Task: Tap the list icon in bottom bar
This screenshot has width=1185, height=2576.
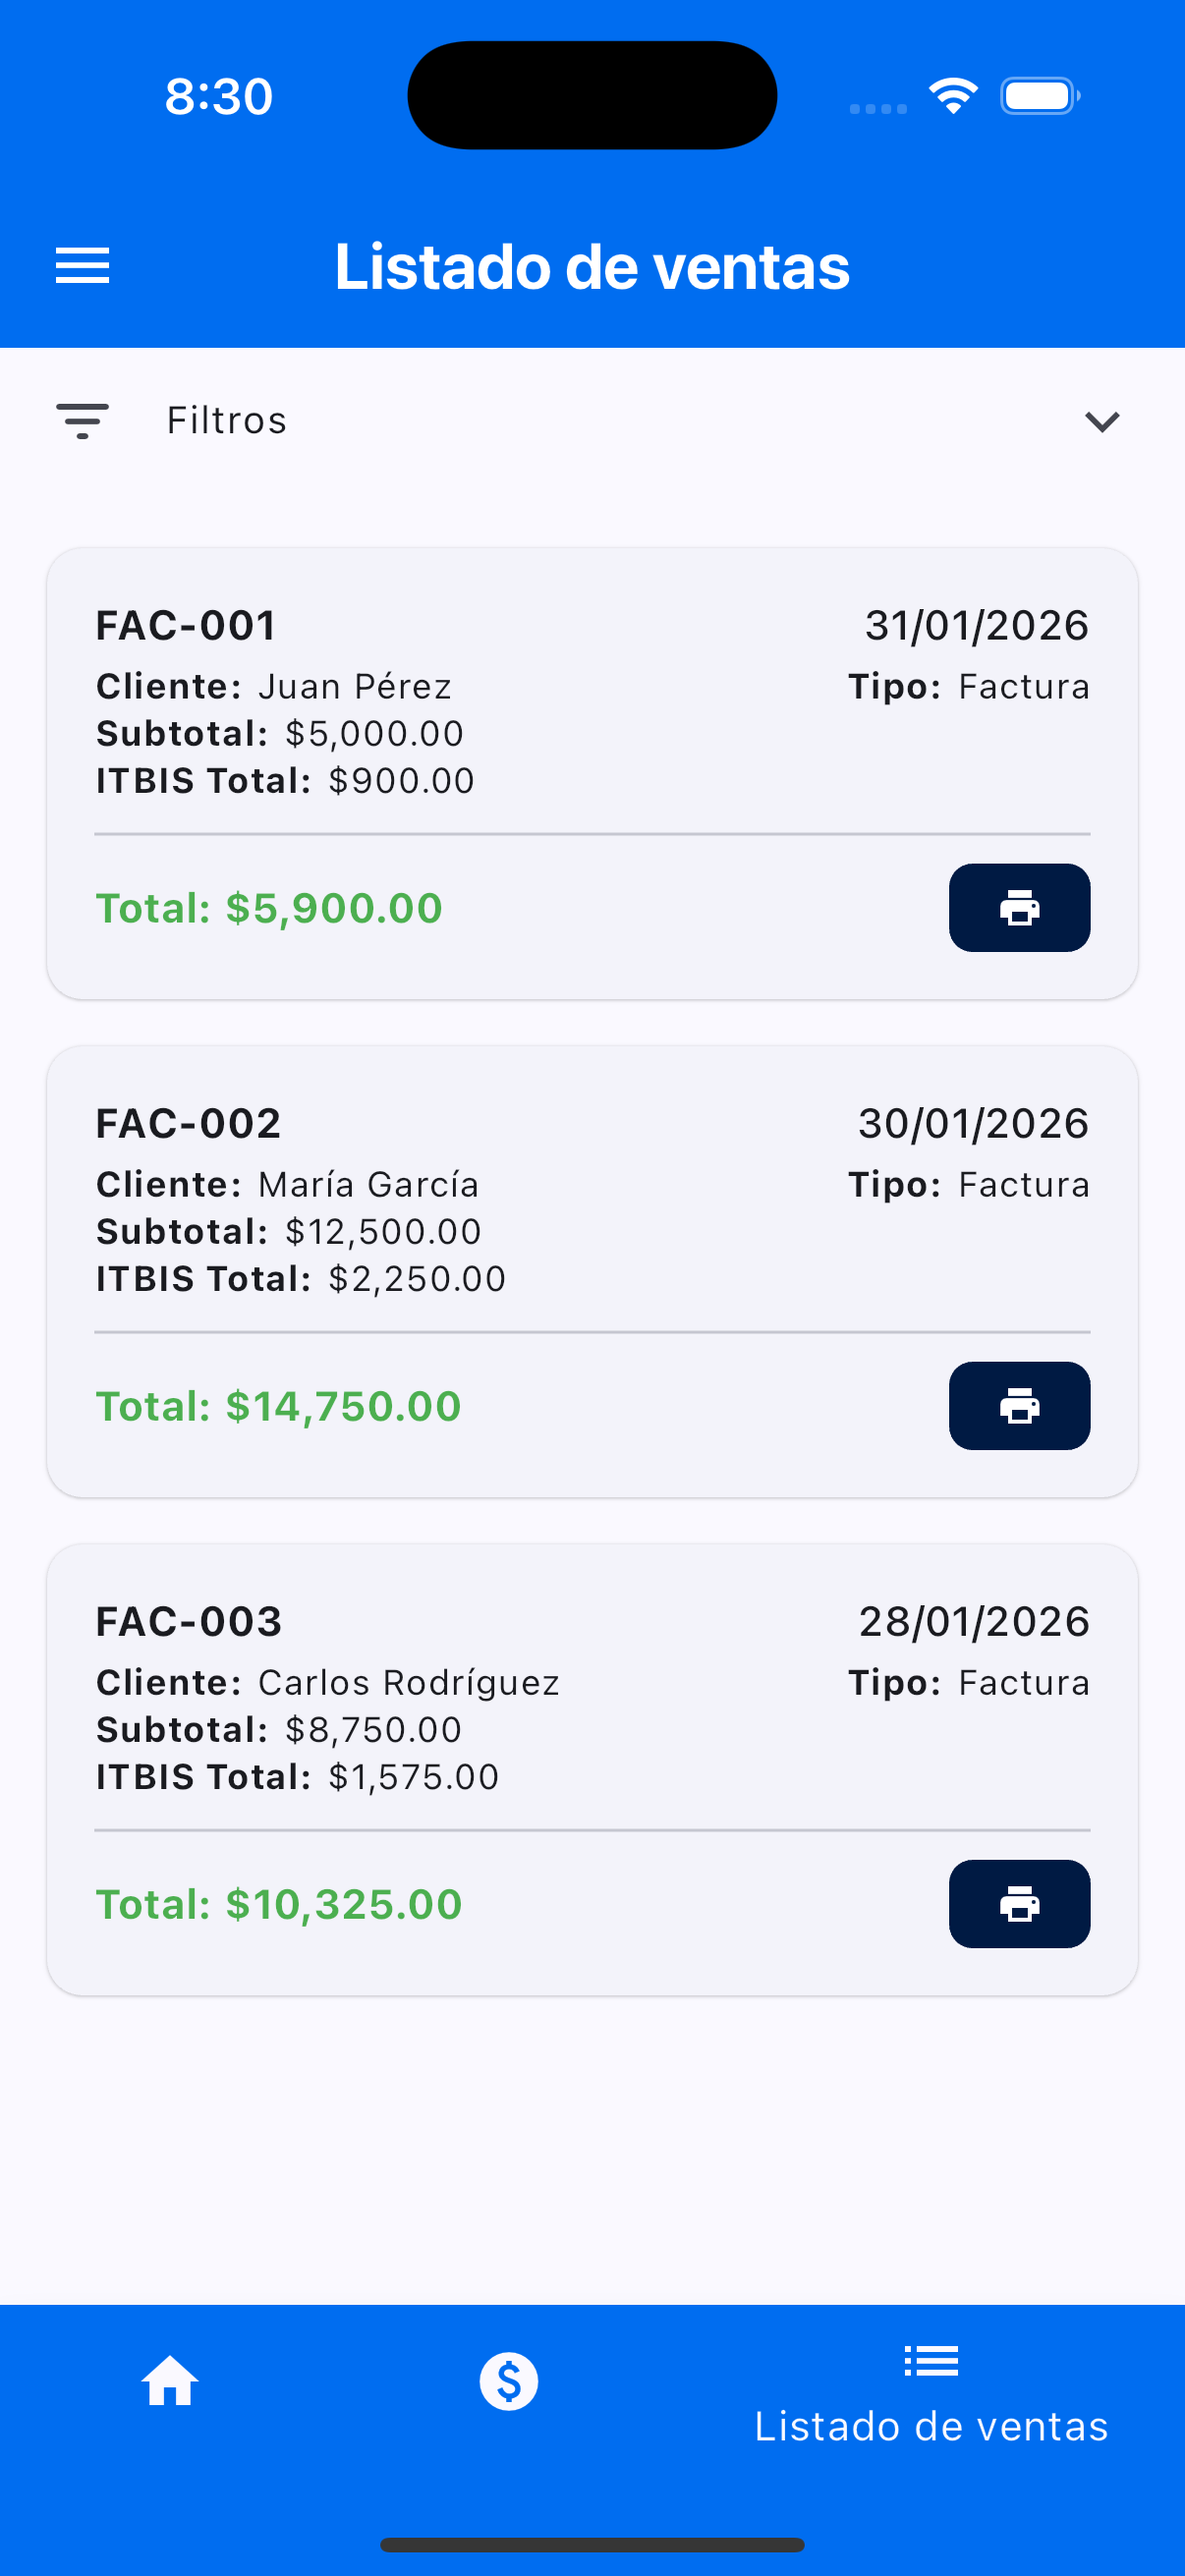Action: click(x=930, y=2362)
